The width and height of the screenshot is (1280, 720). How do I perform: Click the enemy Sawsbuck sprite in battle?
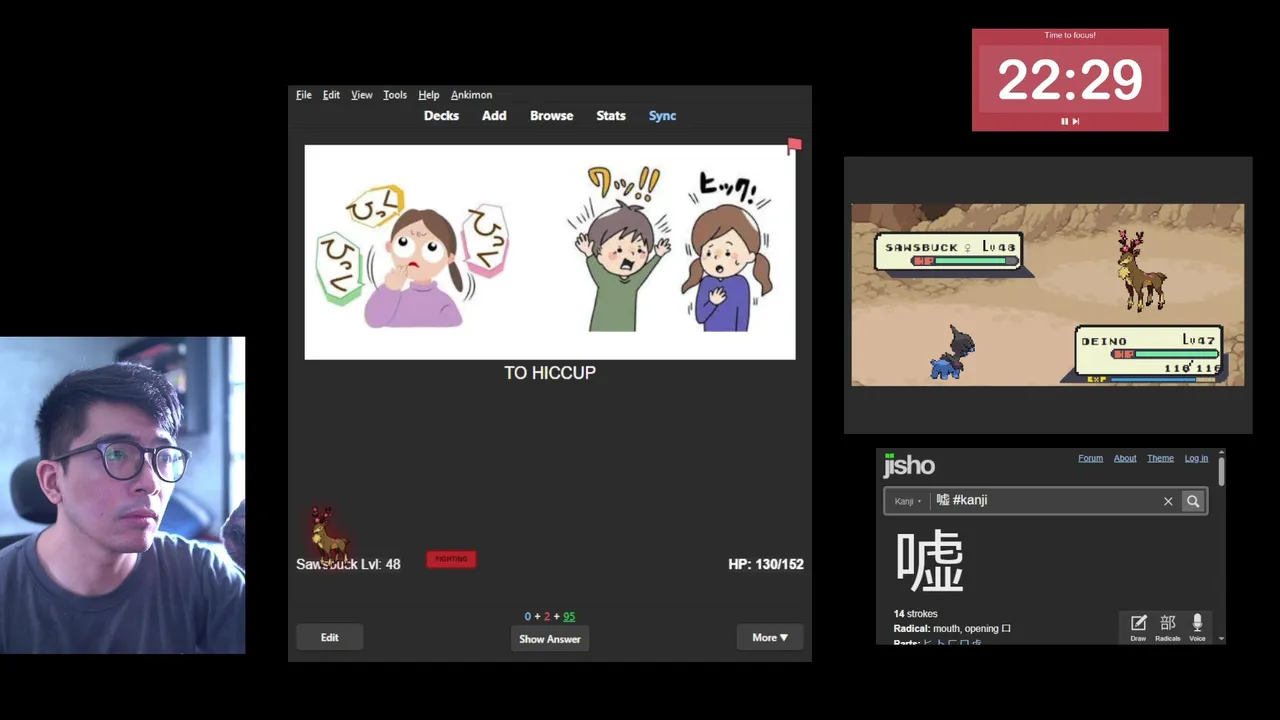[1140, 270]
